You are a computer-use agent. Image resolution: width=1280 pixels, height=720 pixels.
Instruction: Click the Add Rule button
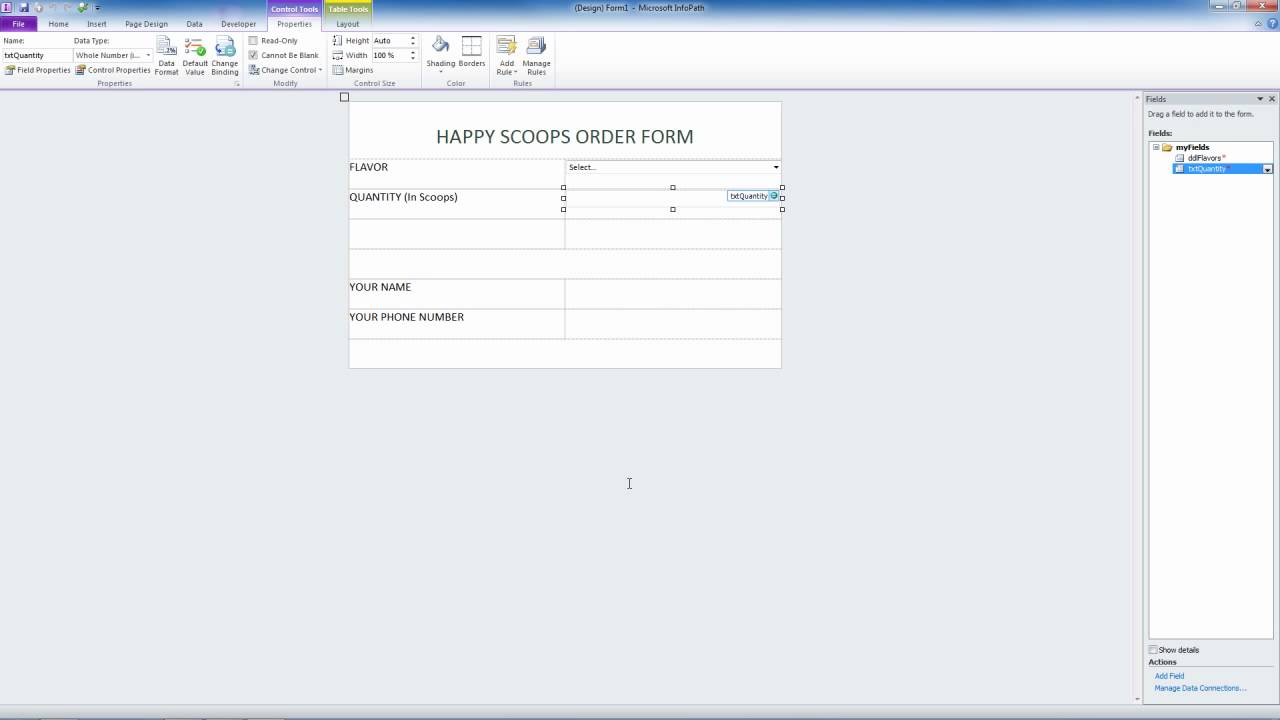pyautogui.click(x=507, y=56)
